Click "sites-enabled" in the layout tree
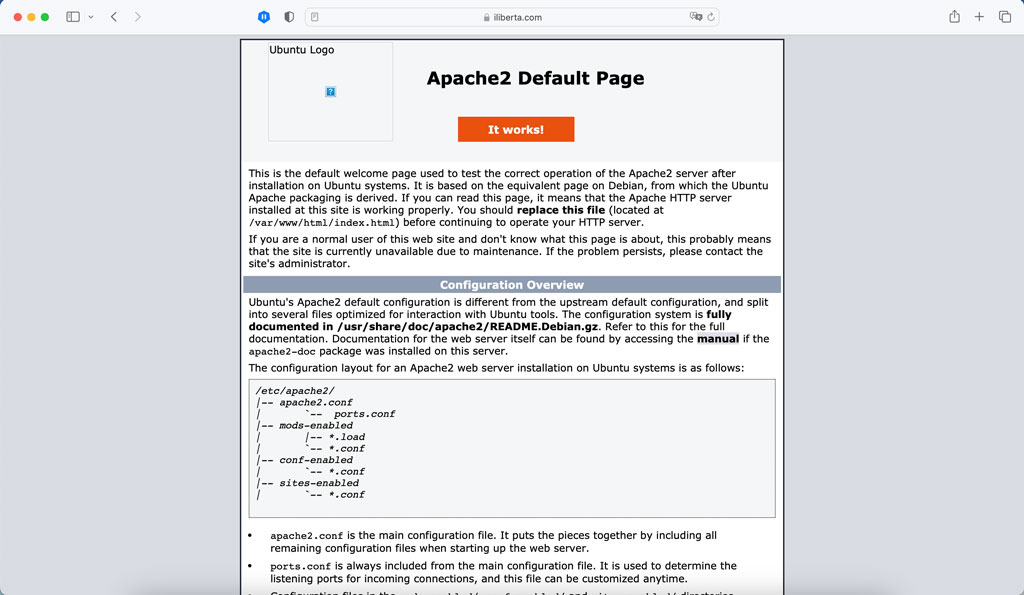Screen dimensions: 1024x595 click(319, 483)
